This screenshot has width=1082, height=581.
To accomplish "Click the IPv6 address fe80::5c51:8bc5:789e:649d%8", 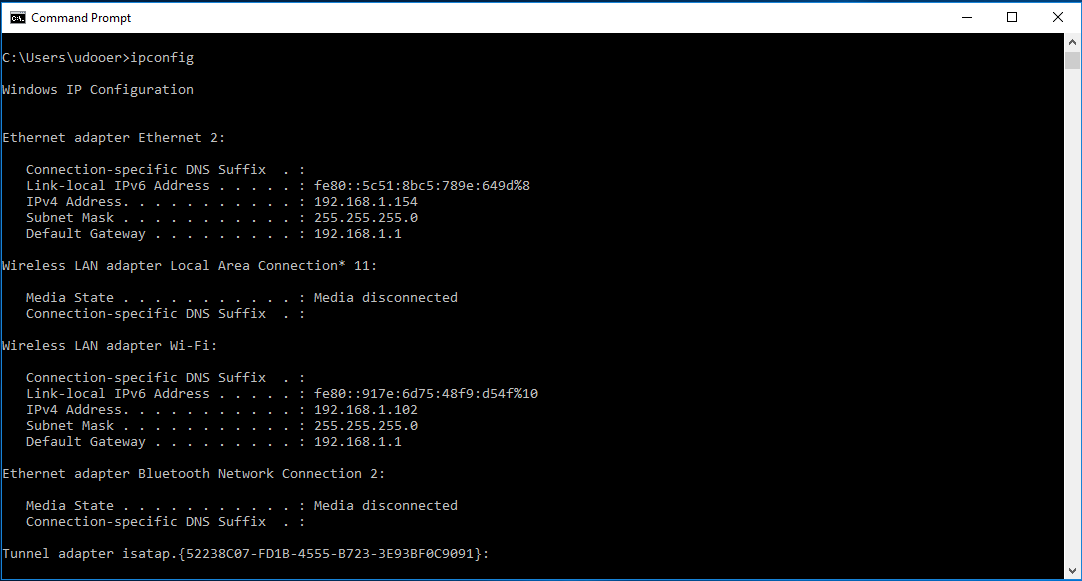I will point(422,186).
